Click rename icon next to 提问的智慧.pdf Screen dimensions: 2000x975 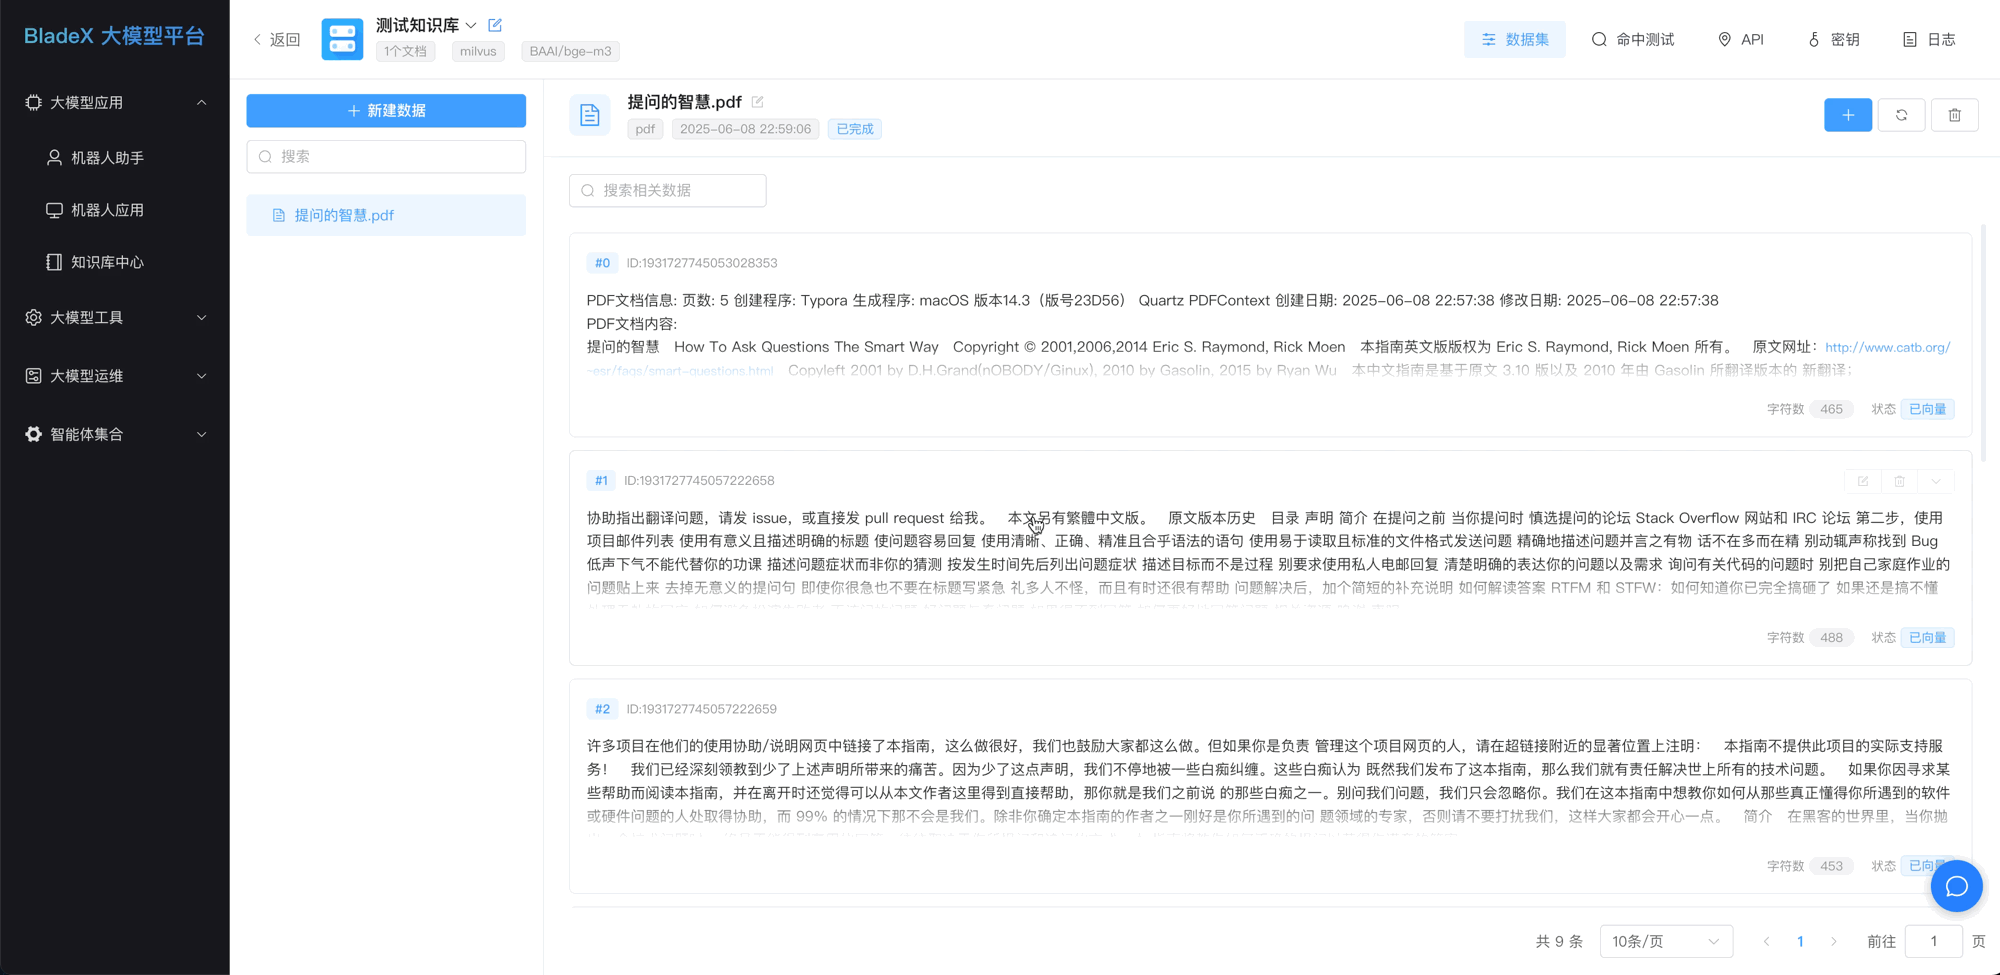tap(758, 102)
